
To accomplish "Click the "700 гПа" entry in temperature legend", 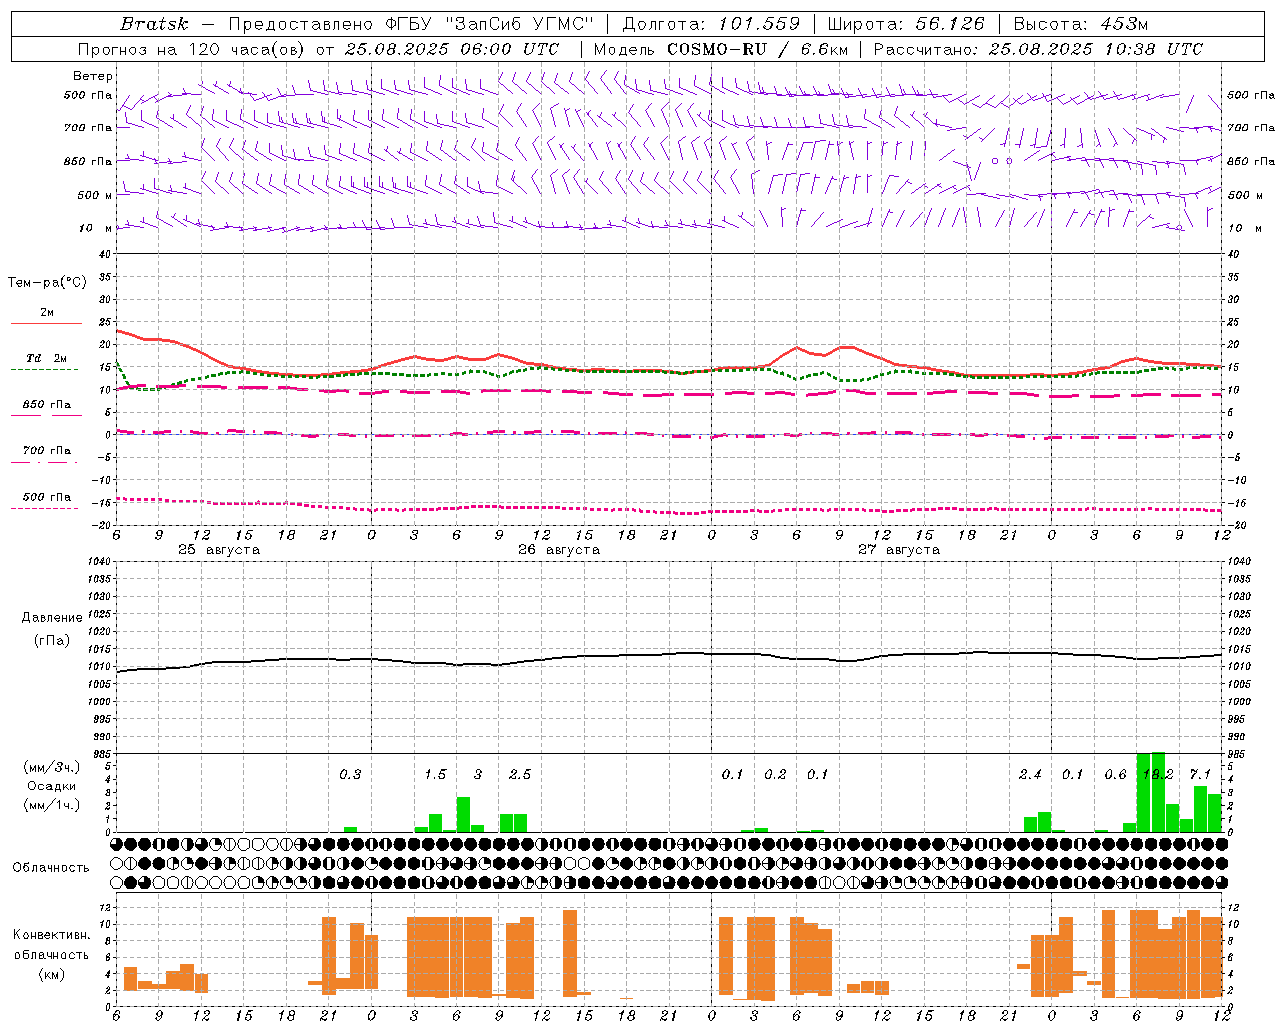I will pyautogui.click(x=47, y=451).
